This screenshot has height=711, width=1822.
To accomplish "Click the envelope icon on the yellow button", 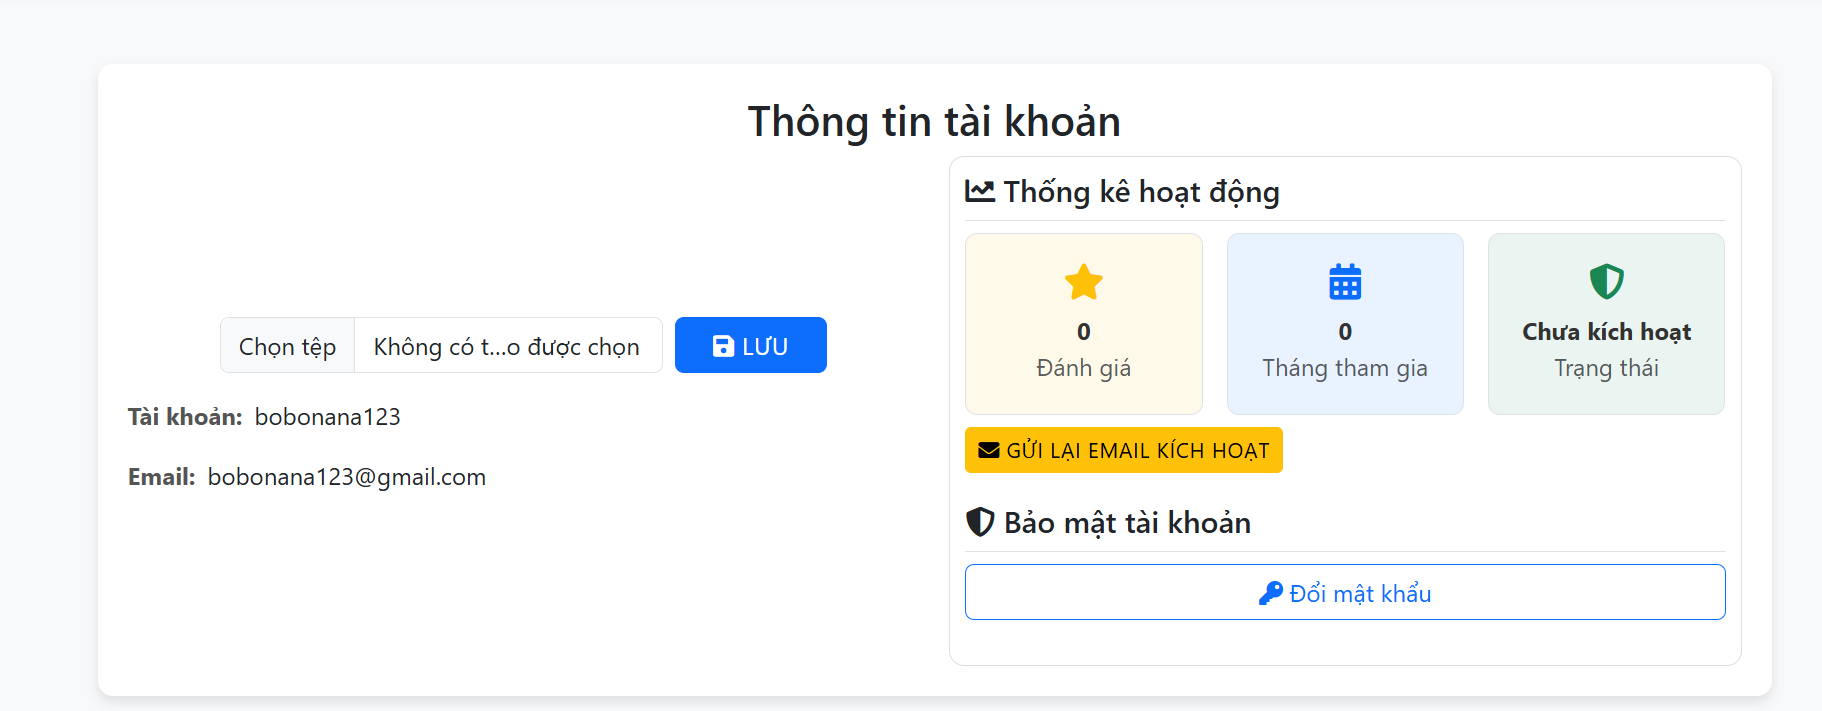I will coord(989,450).
